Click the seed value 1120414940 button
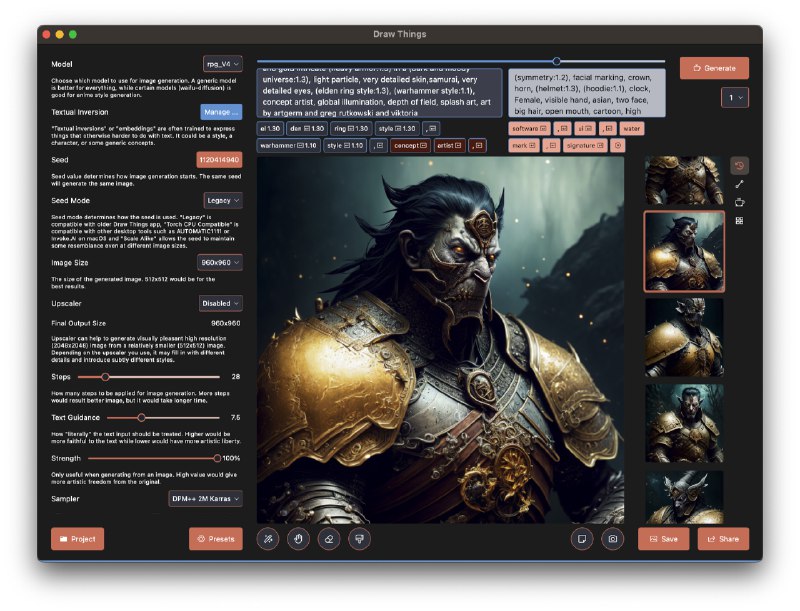Viewport: 800px width, 611px height. [x=219, y=160]
